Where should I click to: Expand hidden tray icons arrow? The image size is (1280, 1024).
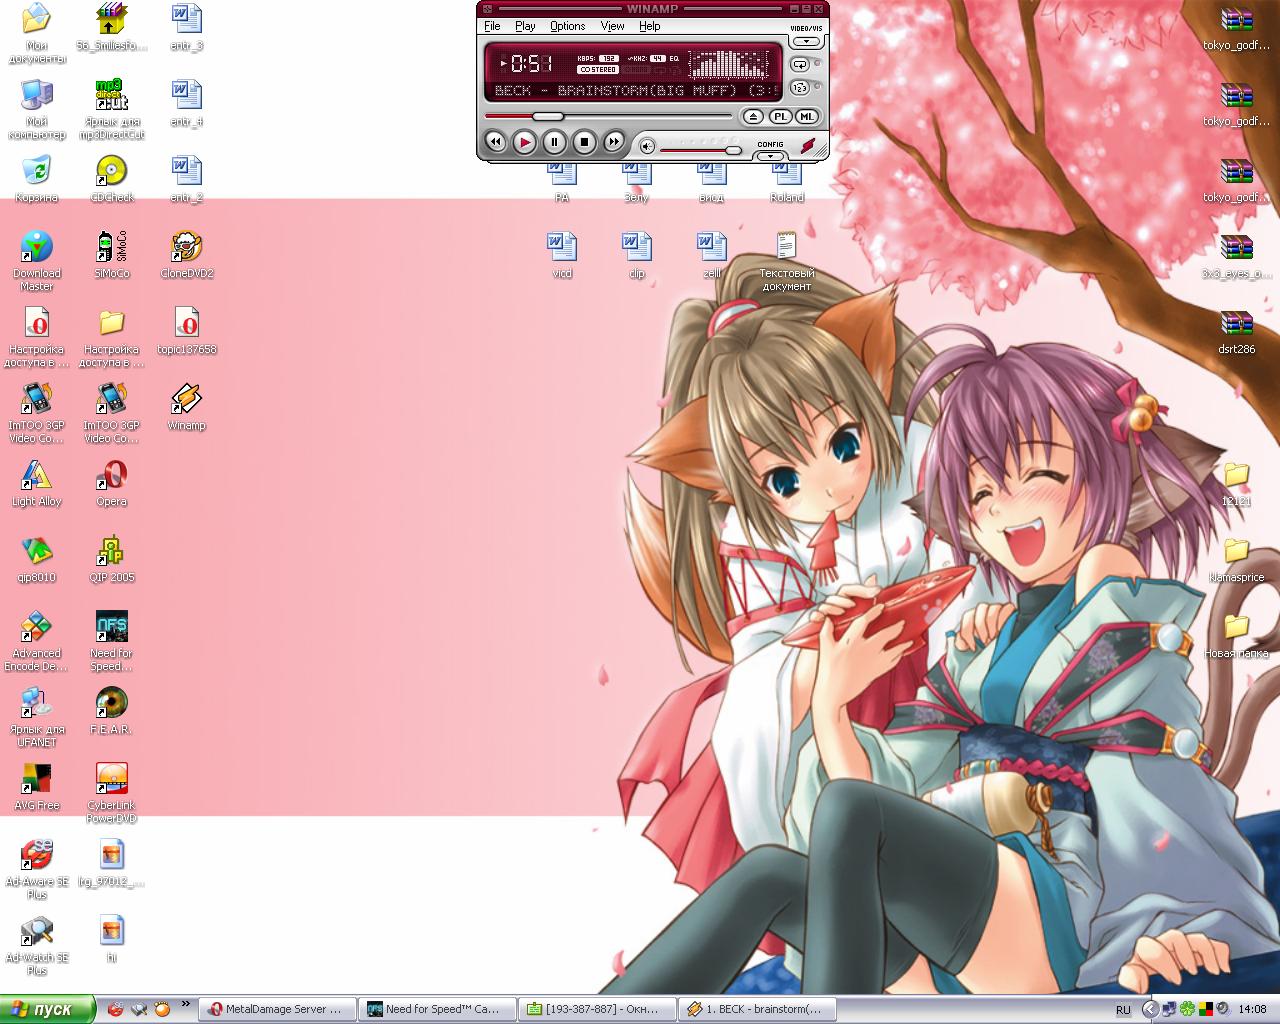1150,1009
